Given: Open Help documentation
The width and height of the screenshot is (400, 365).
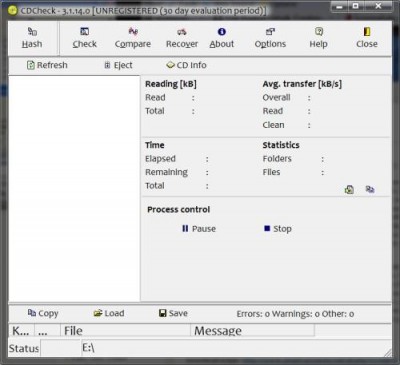Looking at the screenshot, I should 318,38.
